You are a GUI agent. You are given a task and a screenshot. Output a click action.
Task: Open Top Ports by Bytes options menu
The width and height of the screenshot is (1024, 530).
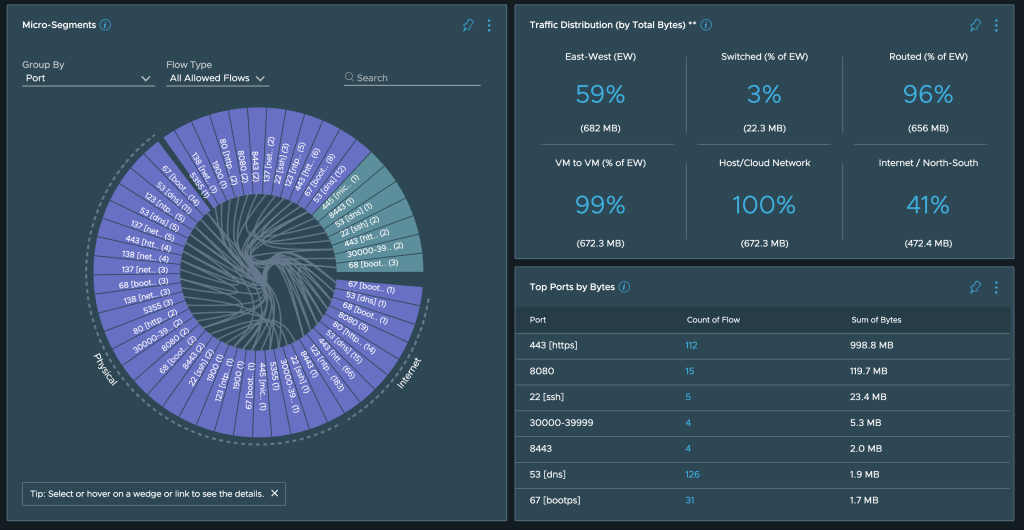click(996, 287)
